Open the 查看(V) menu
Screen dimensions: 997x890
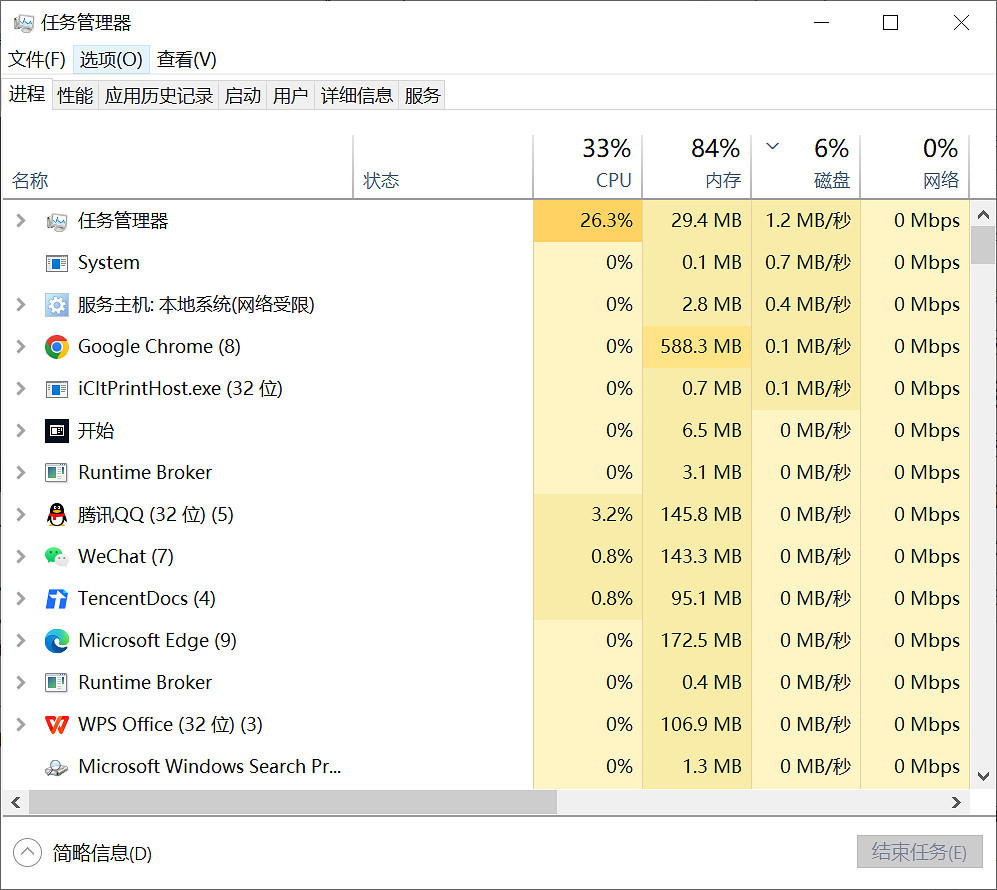185,59
